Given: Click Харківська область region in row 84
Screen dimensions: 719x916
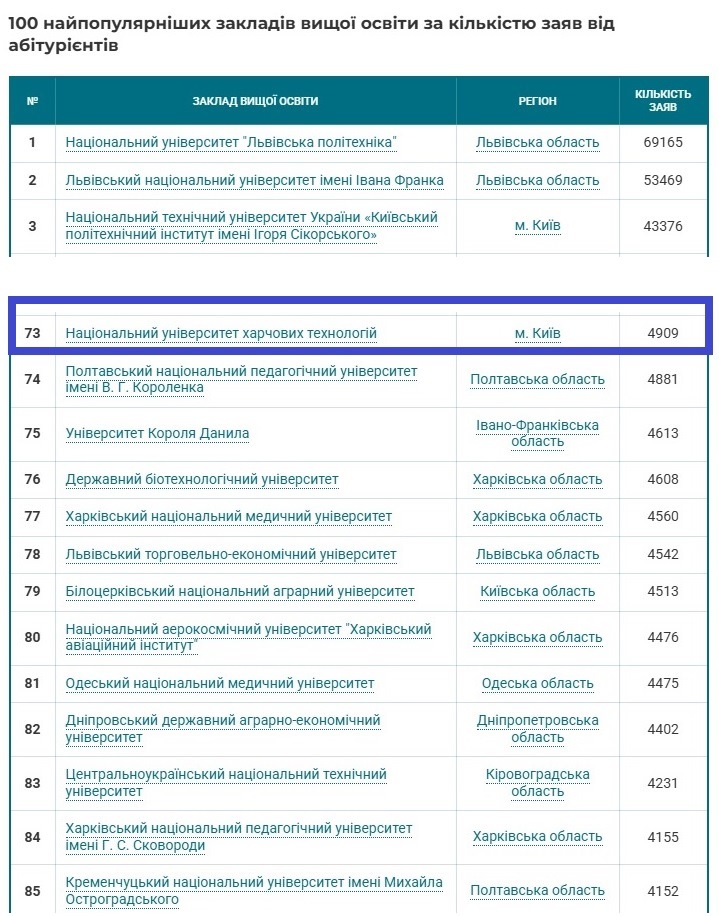Looking at the screenshot, I should [537, 837].
